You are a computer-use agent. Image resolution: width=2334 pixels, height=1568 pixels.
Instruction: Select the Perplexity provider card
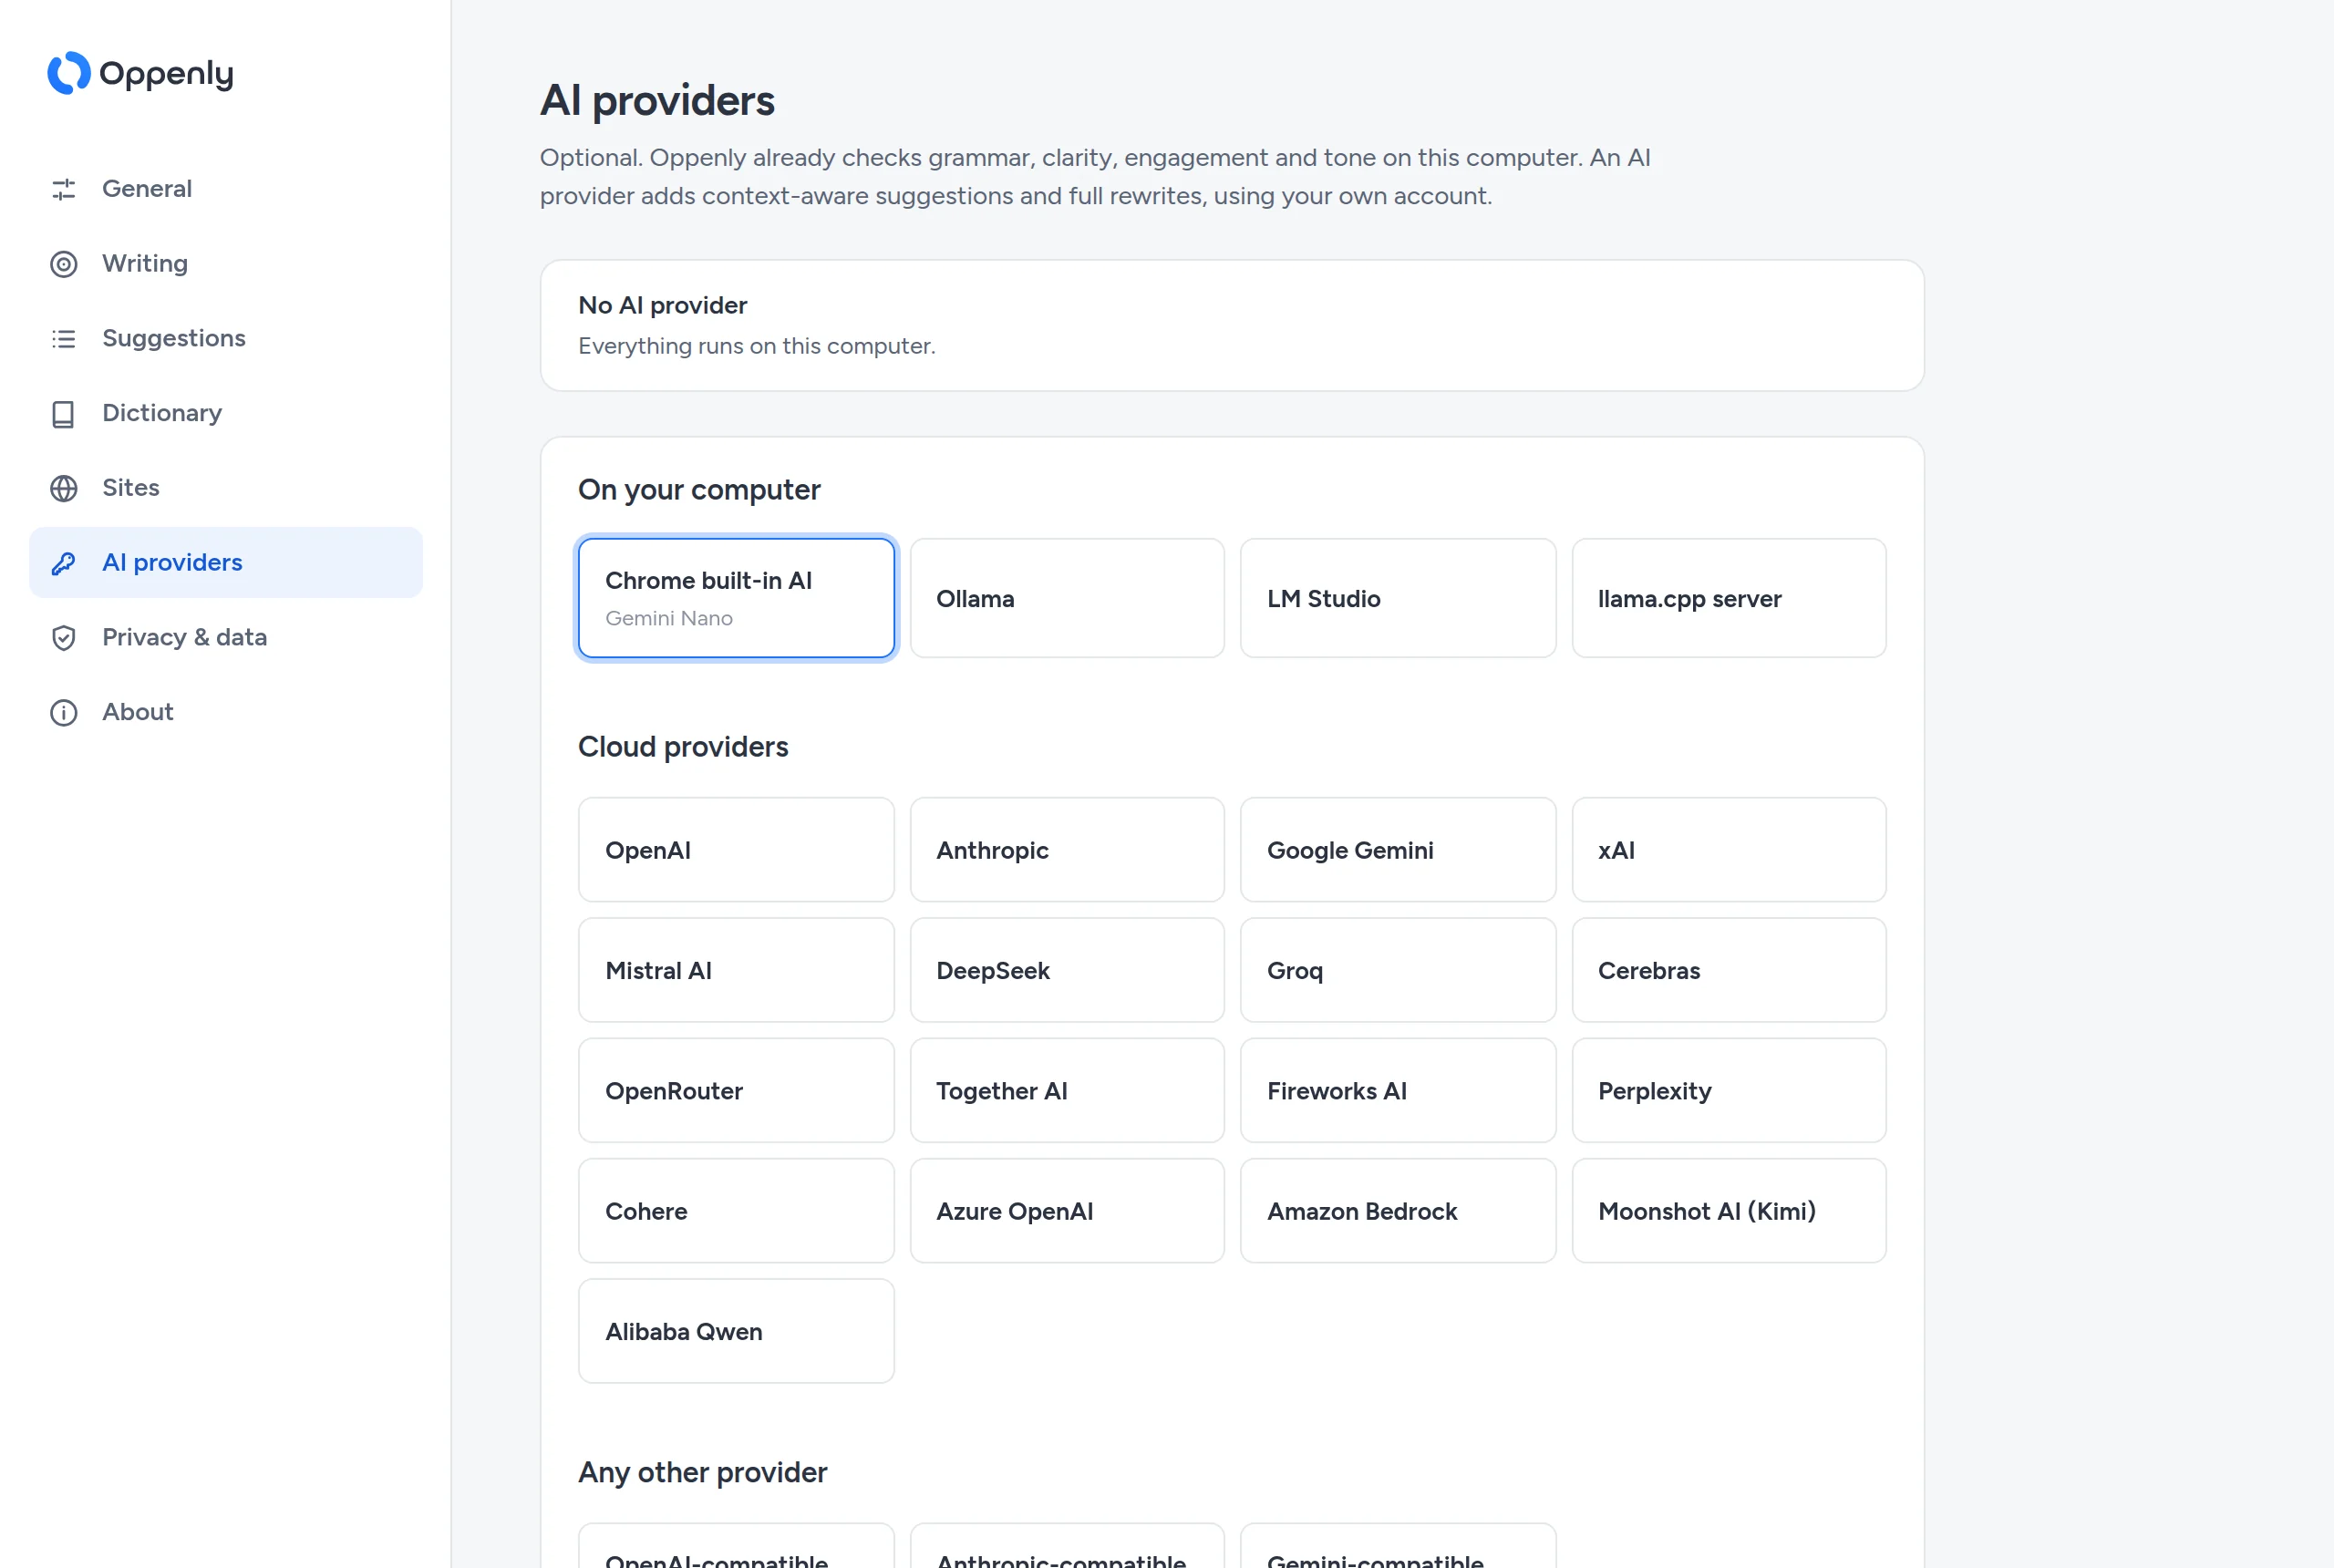1729,1091
